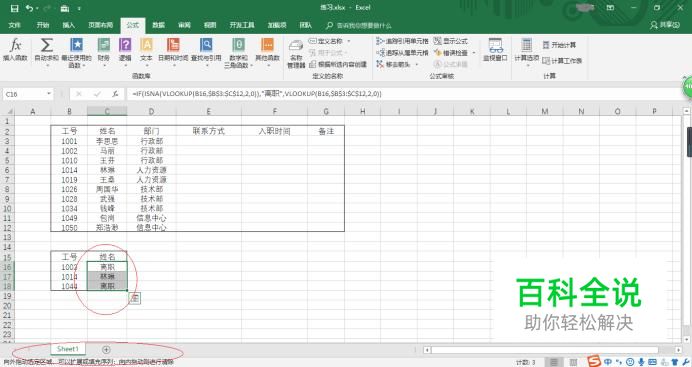Switch to Page Layout view in status bar

(573, 362)
